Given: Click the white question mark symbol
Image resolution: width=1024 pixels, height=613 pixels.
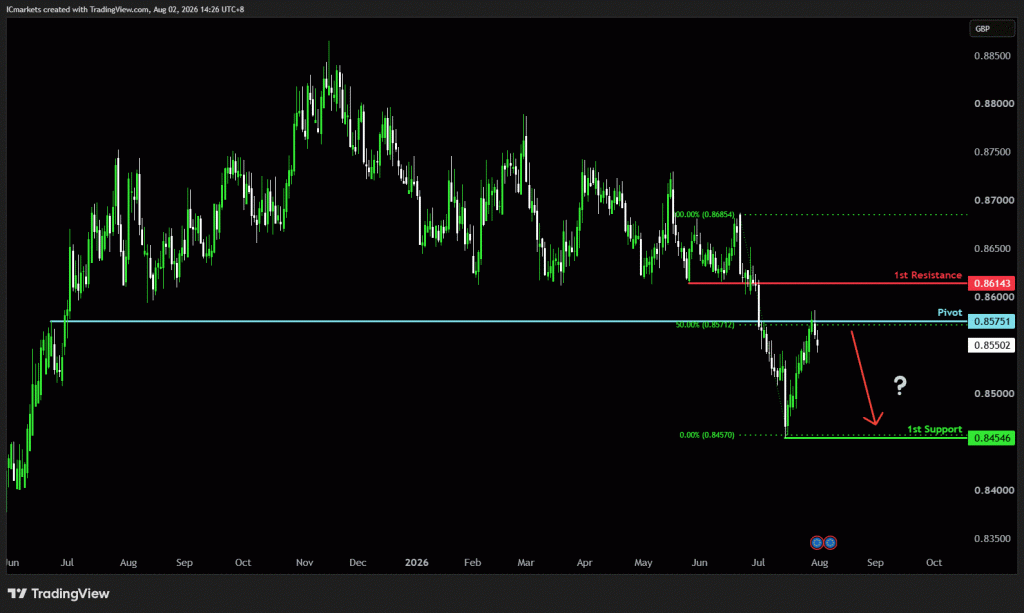Looking at the screenshot, I should [900, 386].
